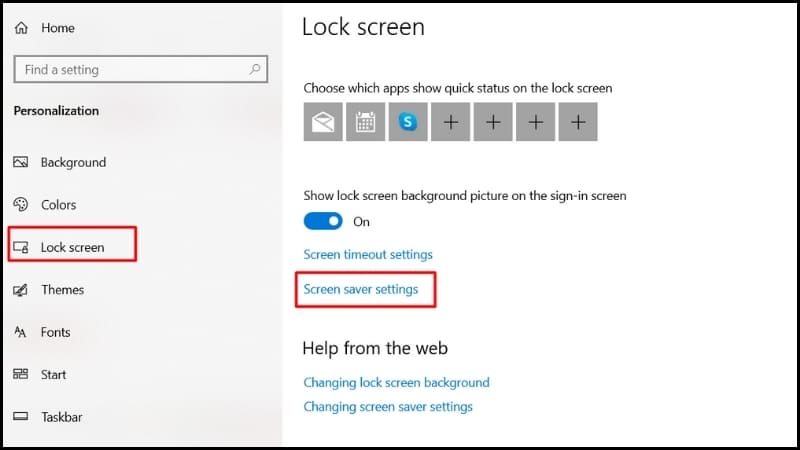The image size is (800, 450).
Task: Click the Colors palette icon
Action: pos(20,205)
